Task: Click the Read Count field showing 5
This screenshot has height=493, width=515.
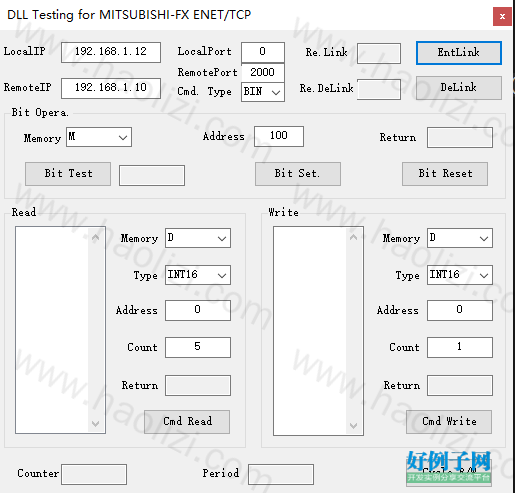Action: pos(198,347)
